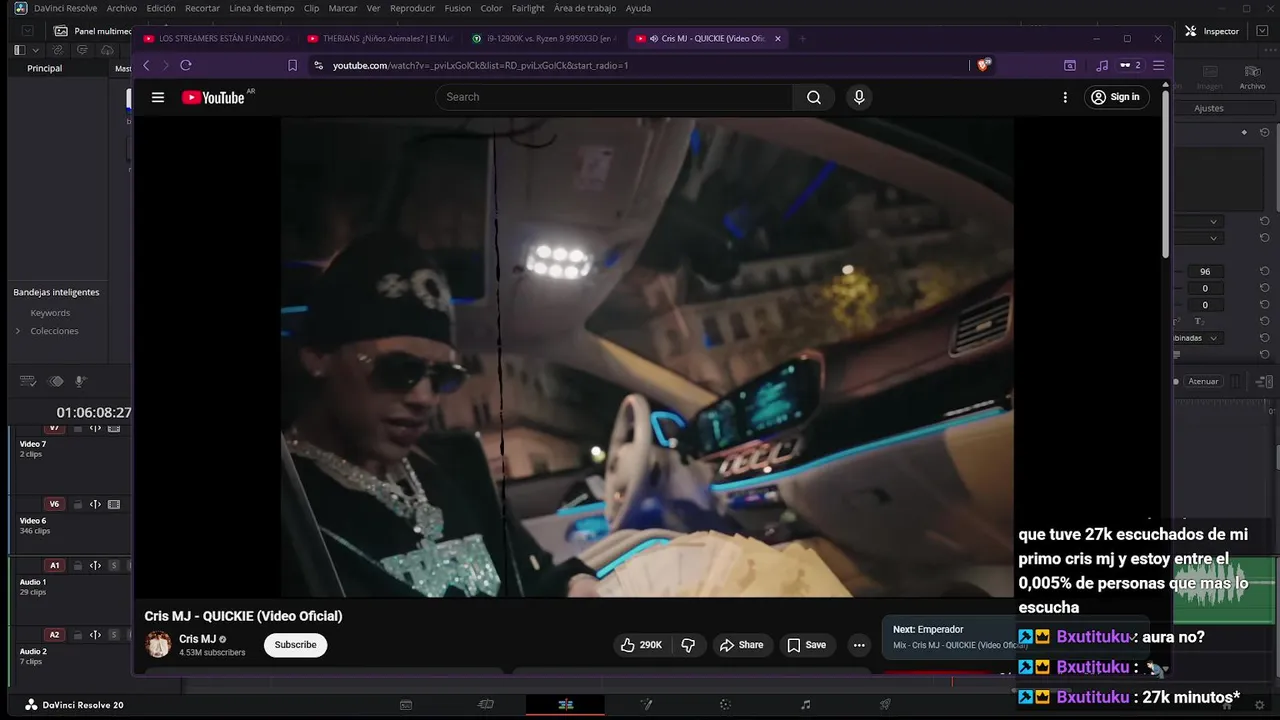The width and height of the screenshot is (1280, 720).
Task: Switch to the Edit page icon
Action: tap(566, 705)
